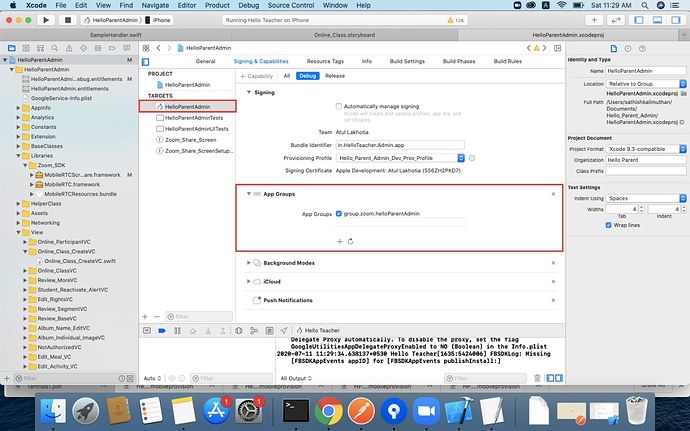Open the Breakpoint navigator icon
This screenshot has height=431, width=690.
click(112, 48)
